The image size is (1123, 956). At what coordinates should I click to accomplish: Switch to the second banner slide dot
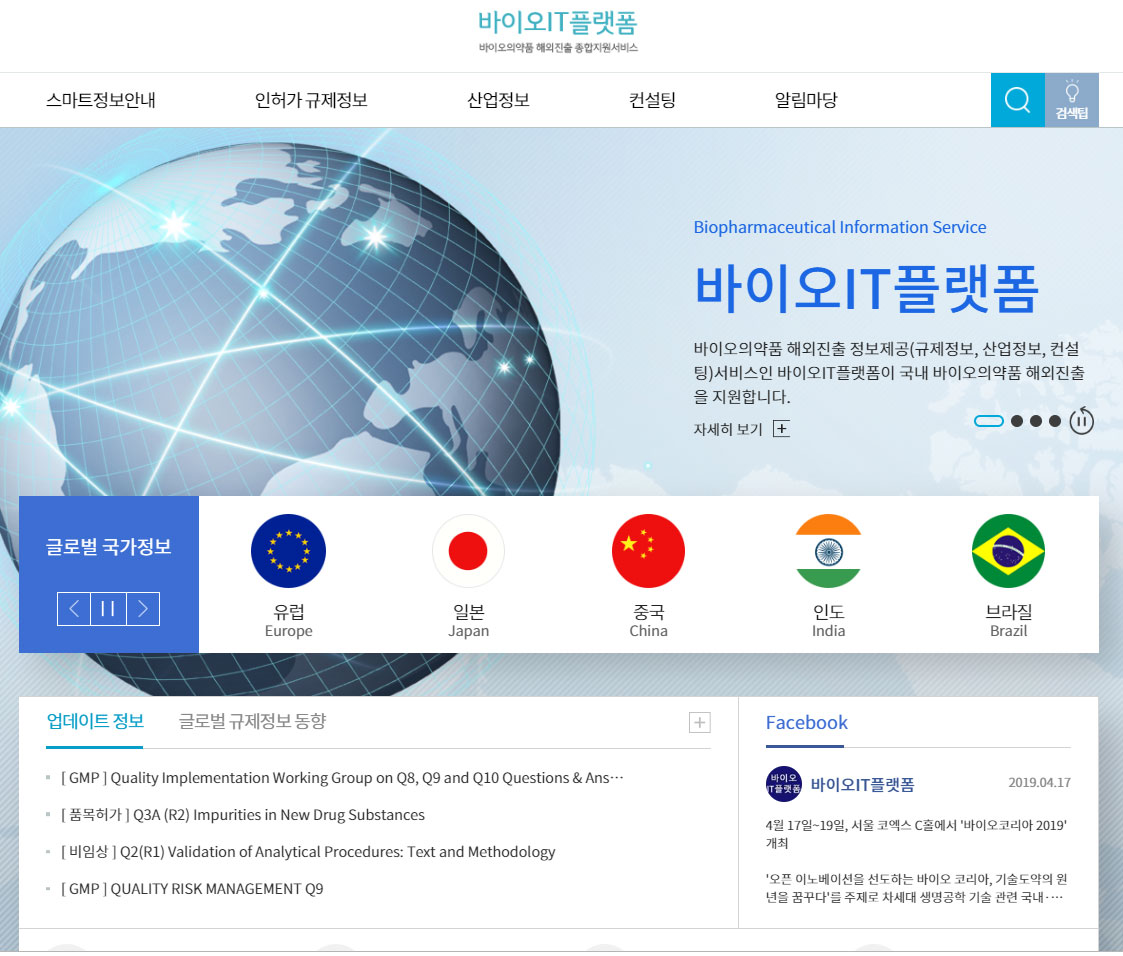(1017, 421)
